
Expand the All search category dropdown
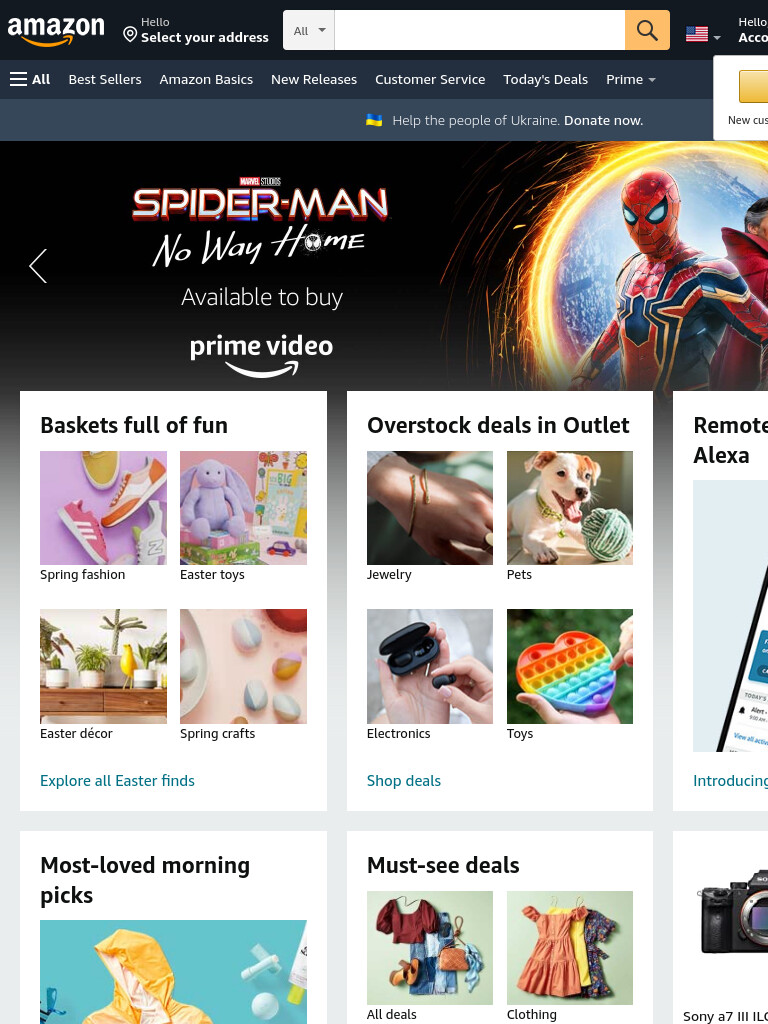coord(309,30)
